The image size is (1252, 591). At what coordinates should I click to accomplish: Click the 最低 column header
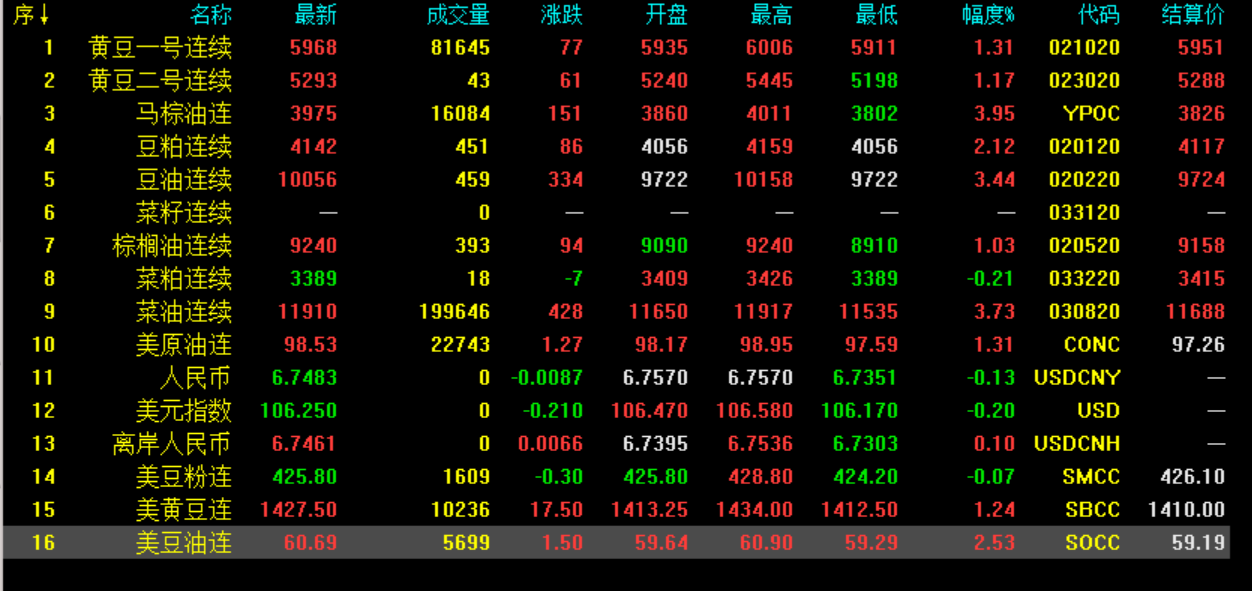click(x=877, y=15)
